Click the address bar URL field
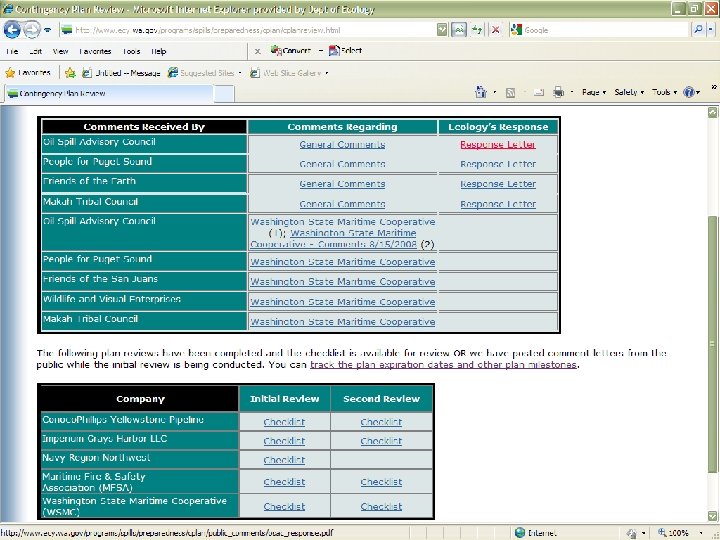This screenshot has width=720, height=540. tap(248, 30)
